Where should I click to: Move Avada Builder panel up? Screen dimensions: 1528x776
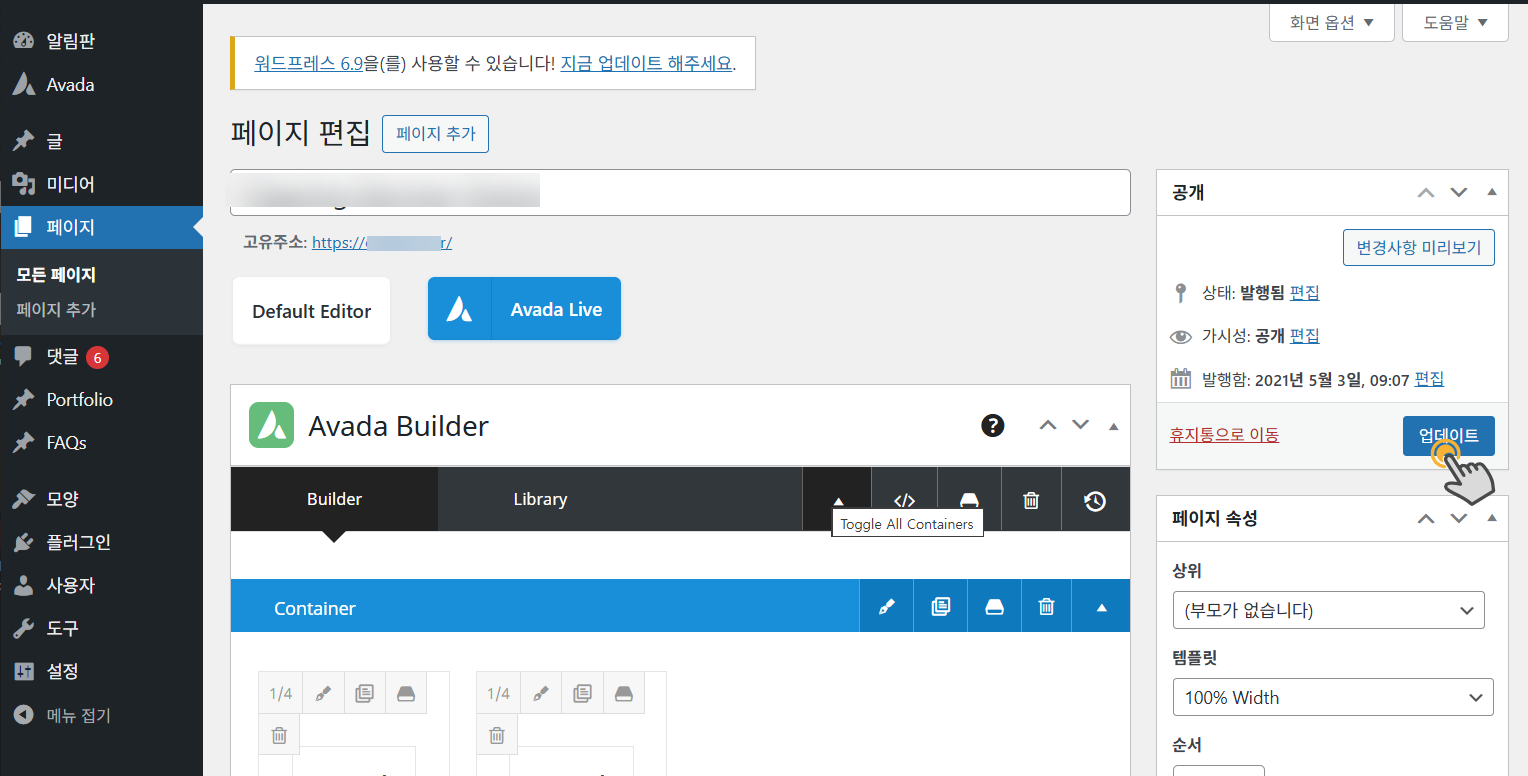(1048, 425)
